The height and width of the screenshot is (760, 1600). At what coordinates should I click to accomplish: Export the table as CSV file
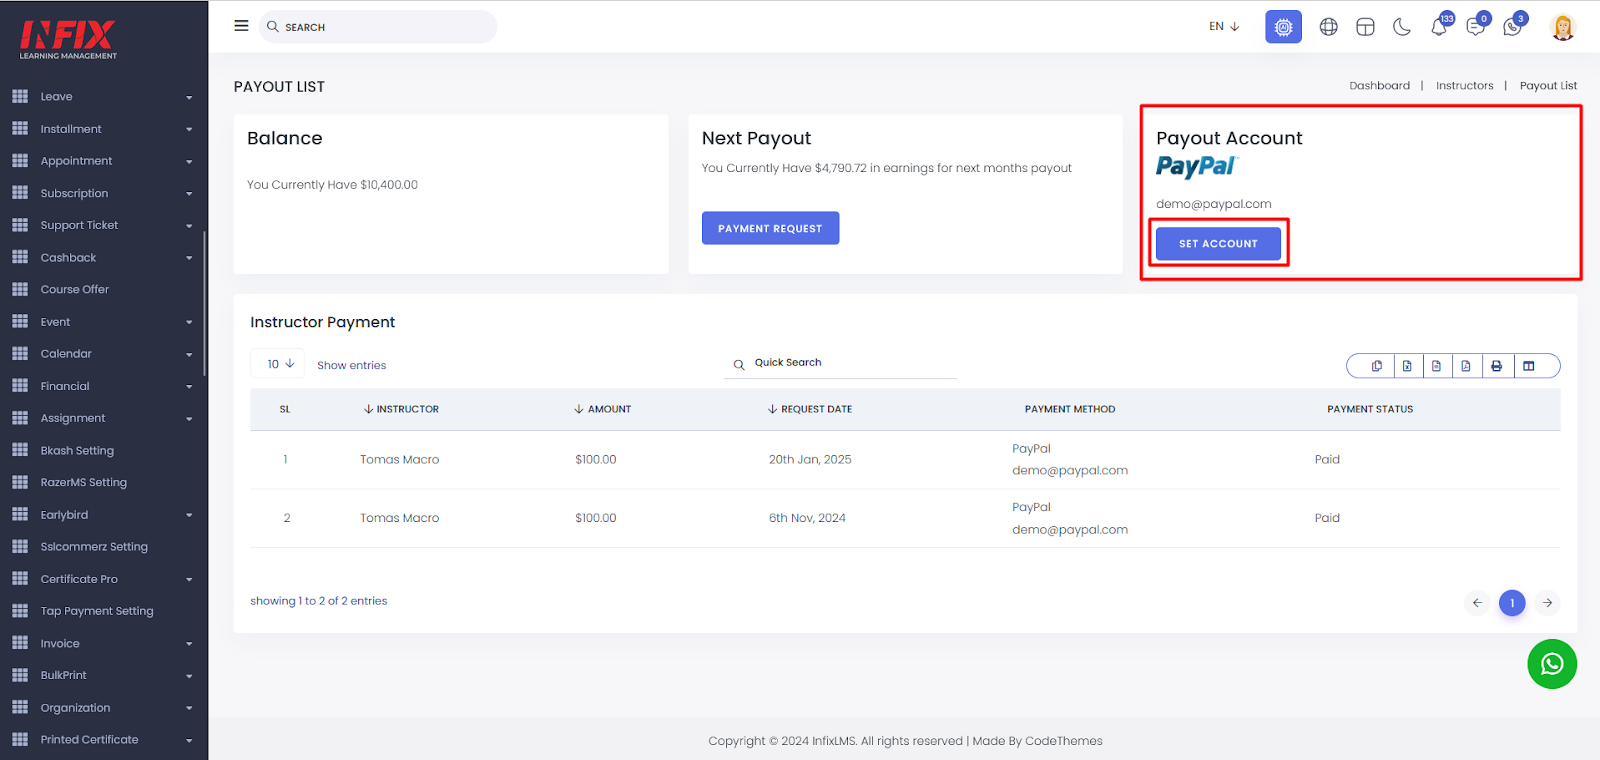click(1436, 366)
